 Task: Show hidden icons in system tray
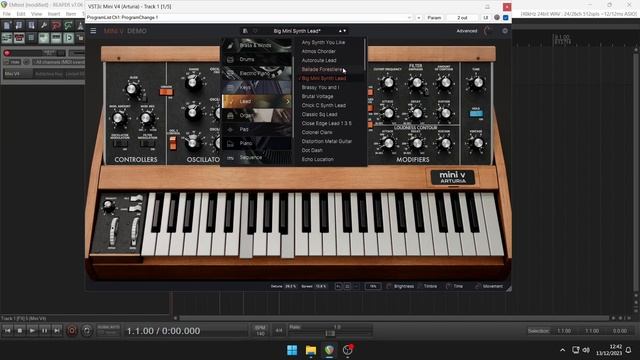(562, 350)
